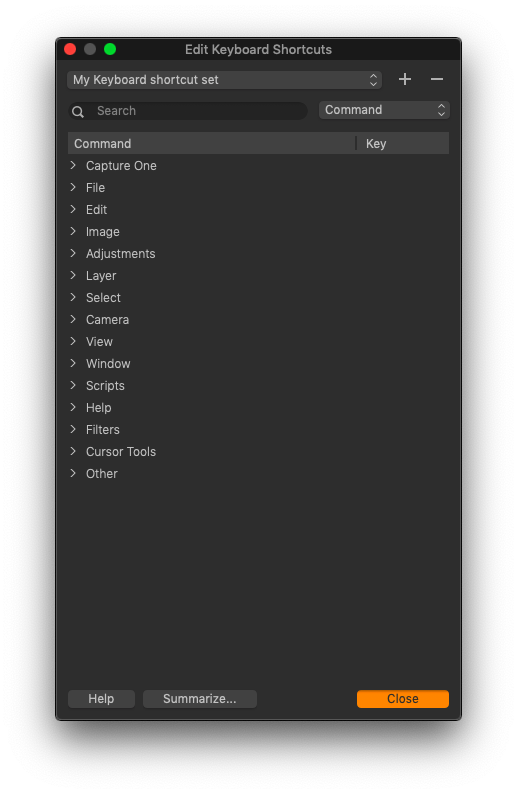Click the Key column header
This screenshot has width=517, height=794.
click(403, 143)
